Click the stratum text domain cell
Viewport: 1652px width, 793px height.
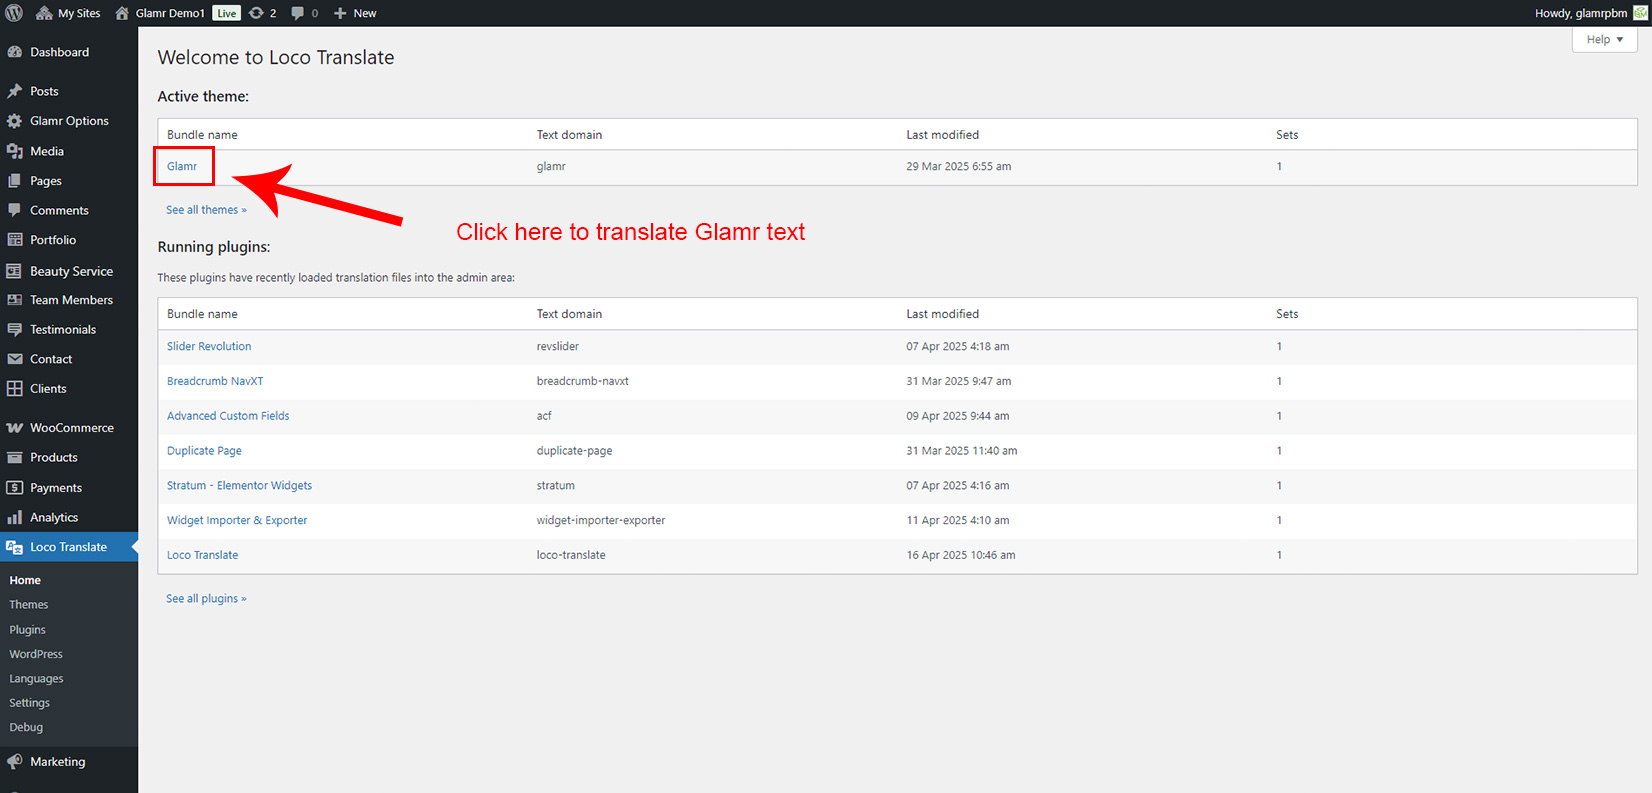pos(556,486)
